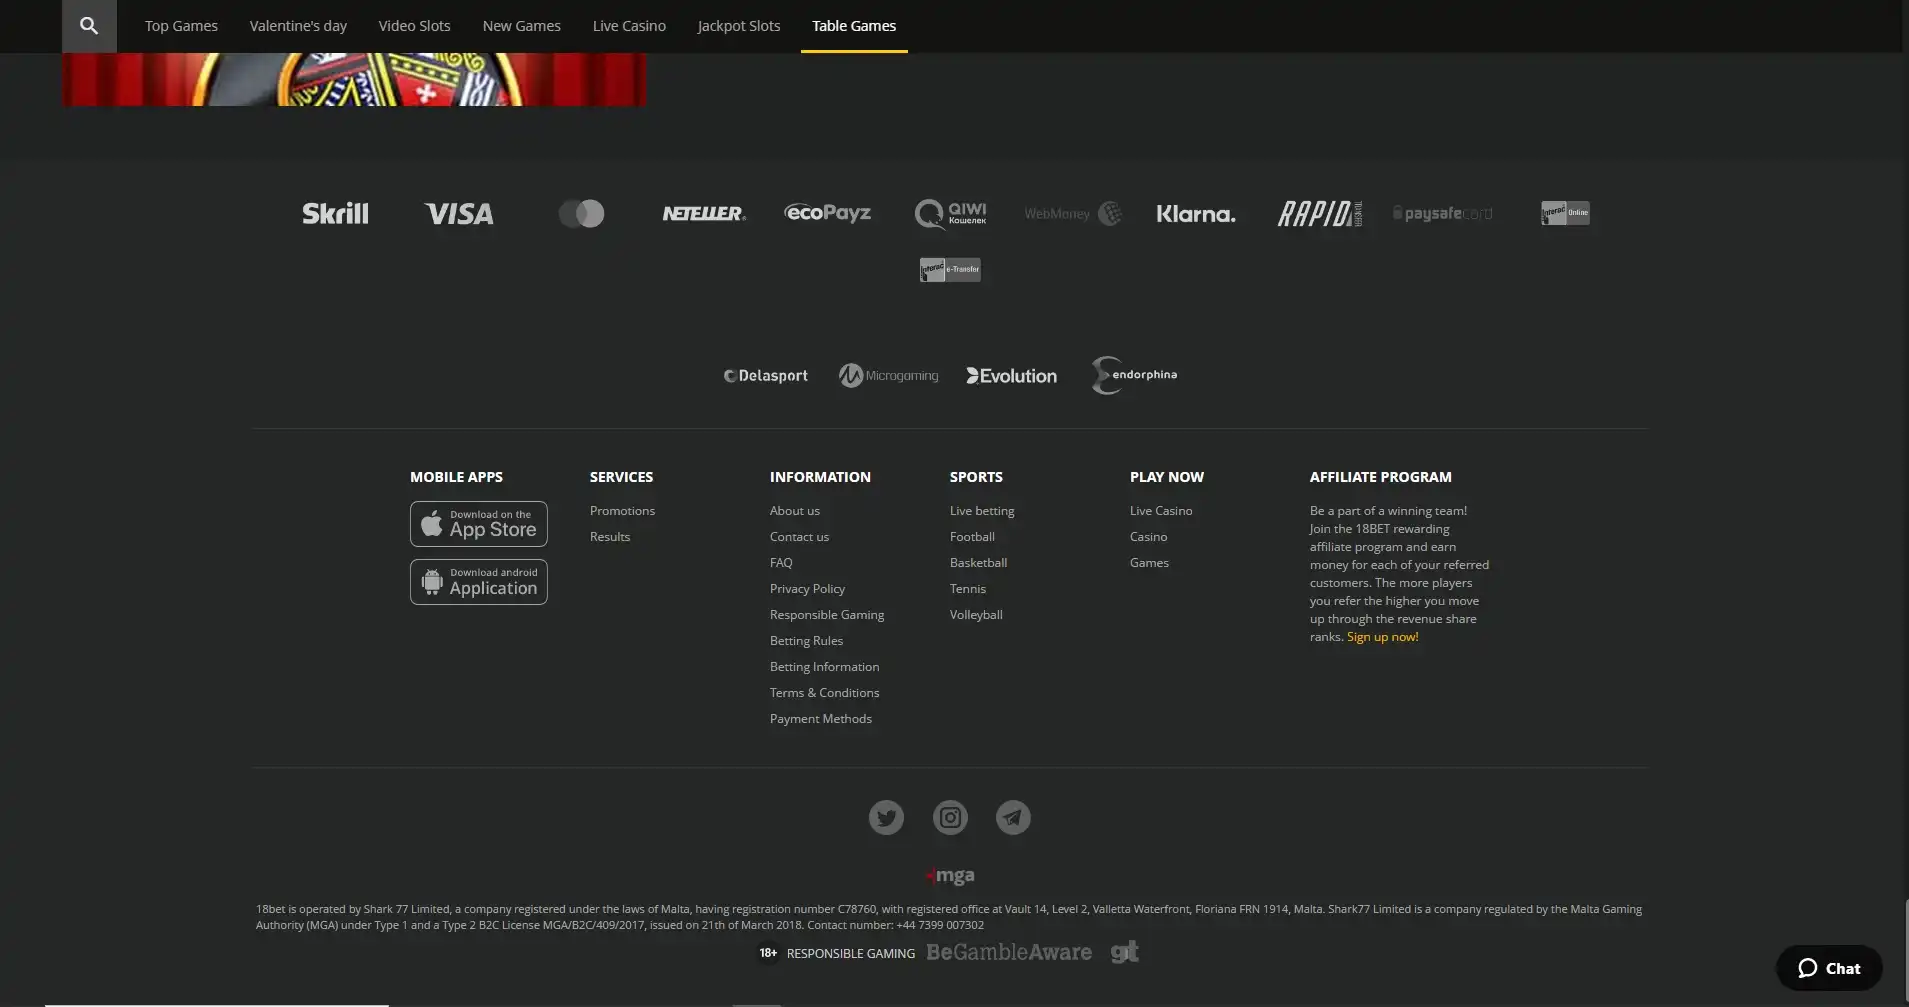Open the Responsible Gaming footer link
The image size is (1909, 1007).
tap(826, 615)
